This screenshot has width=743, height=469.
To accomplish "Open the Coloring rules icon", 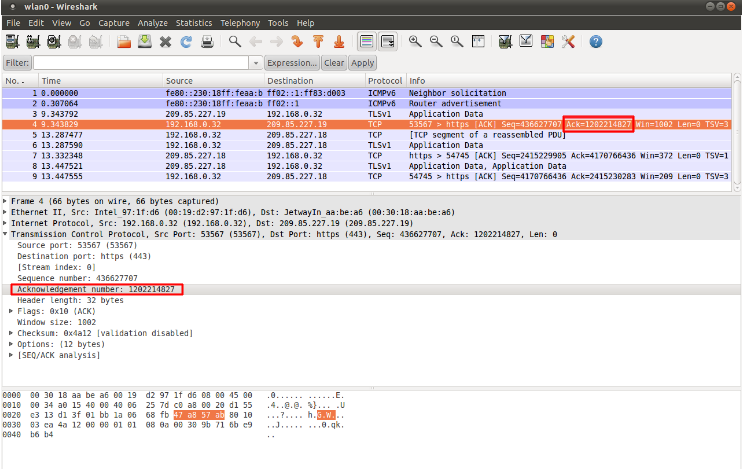I will click(547, 42).
